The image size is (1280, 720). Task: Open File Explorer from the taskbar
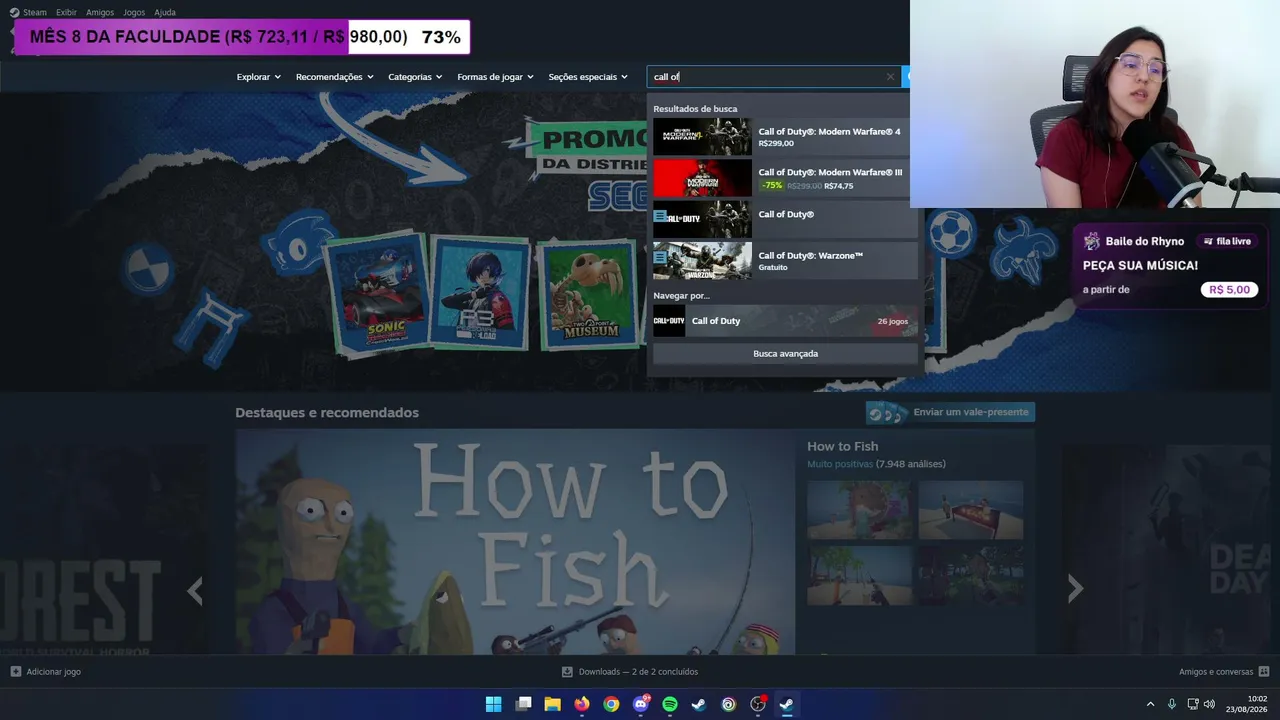tap(552, 704)
